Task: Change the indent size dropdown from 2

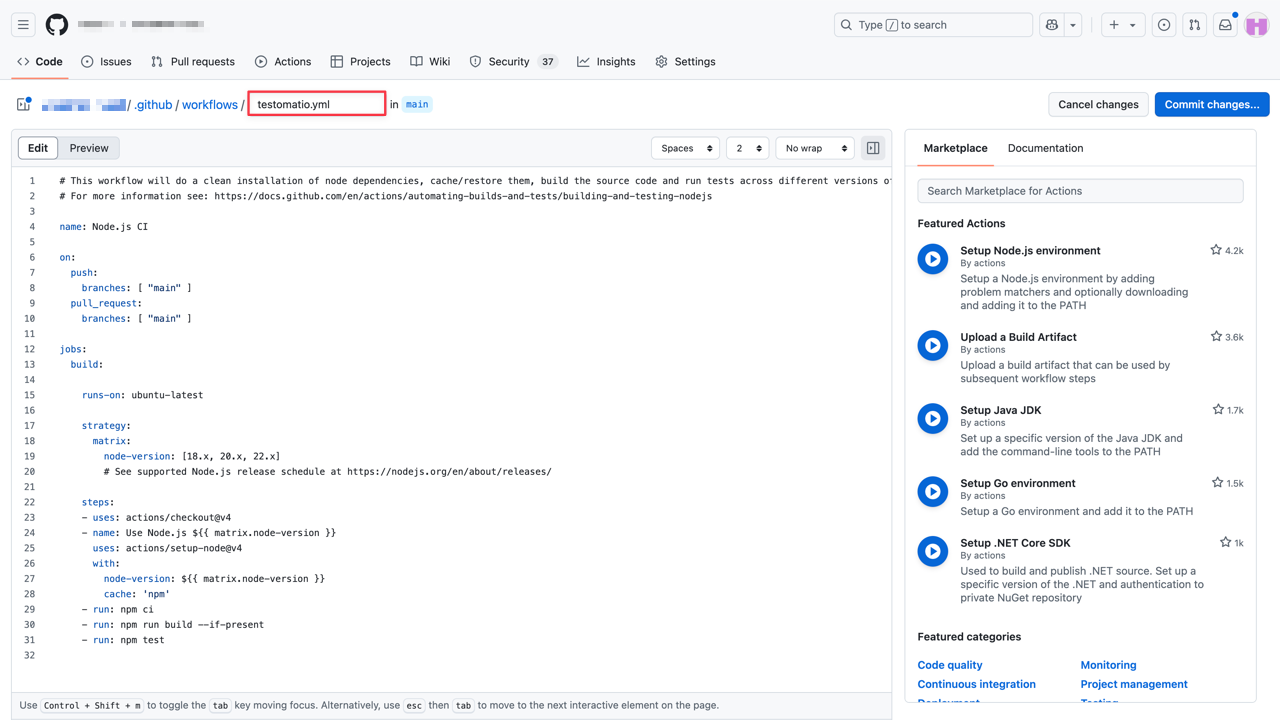Action: [747, 147]
